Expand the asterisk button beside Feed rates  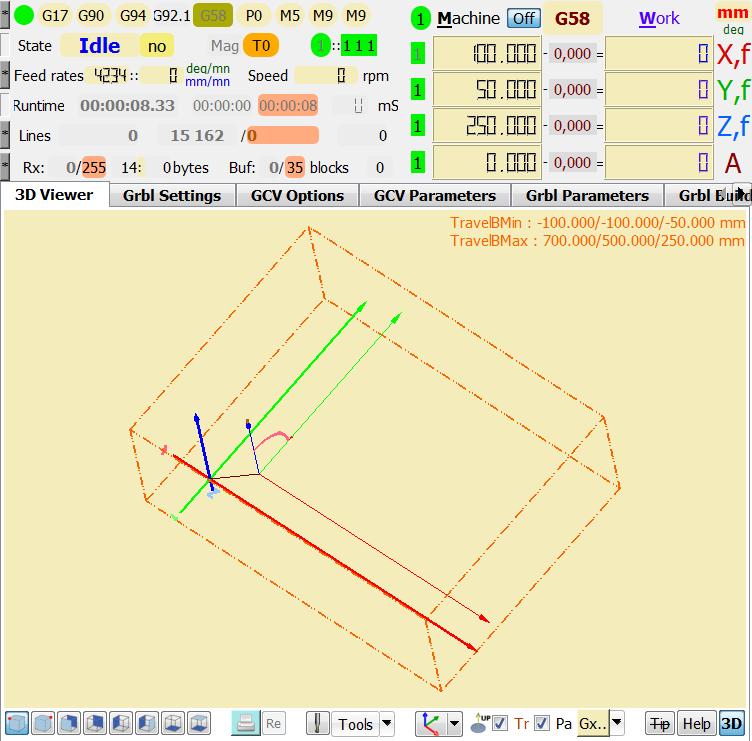pyautogui.click(x=5, y=75)
